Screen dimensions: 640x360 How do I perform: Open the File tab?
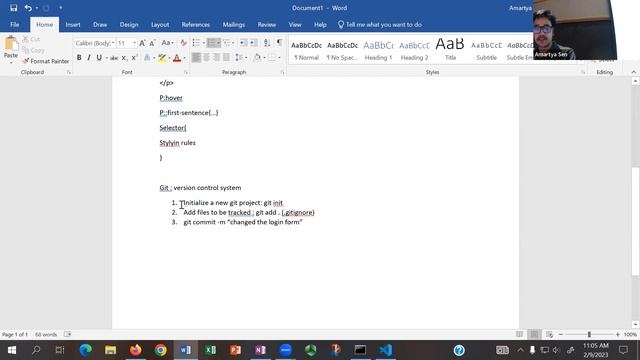15,24
